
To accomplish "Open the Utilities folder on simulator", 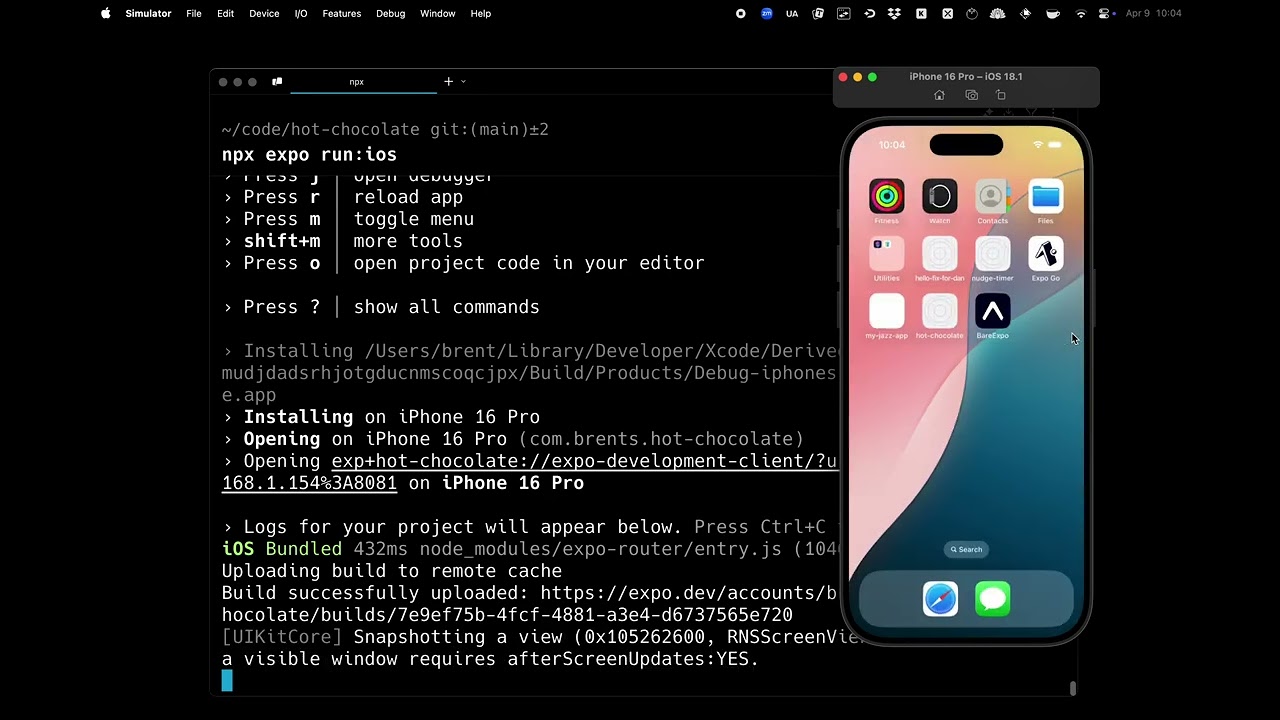I will pos(886,254).
